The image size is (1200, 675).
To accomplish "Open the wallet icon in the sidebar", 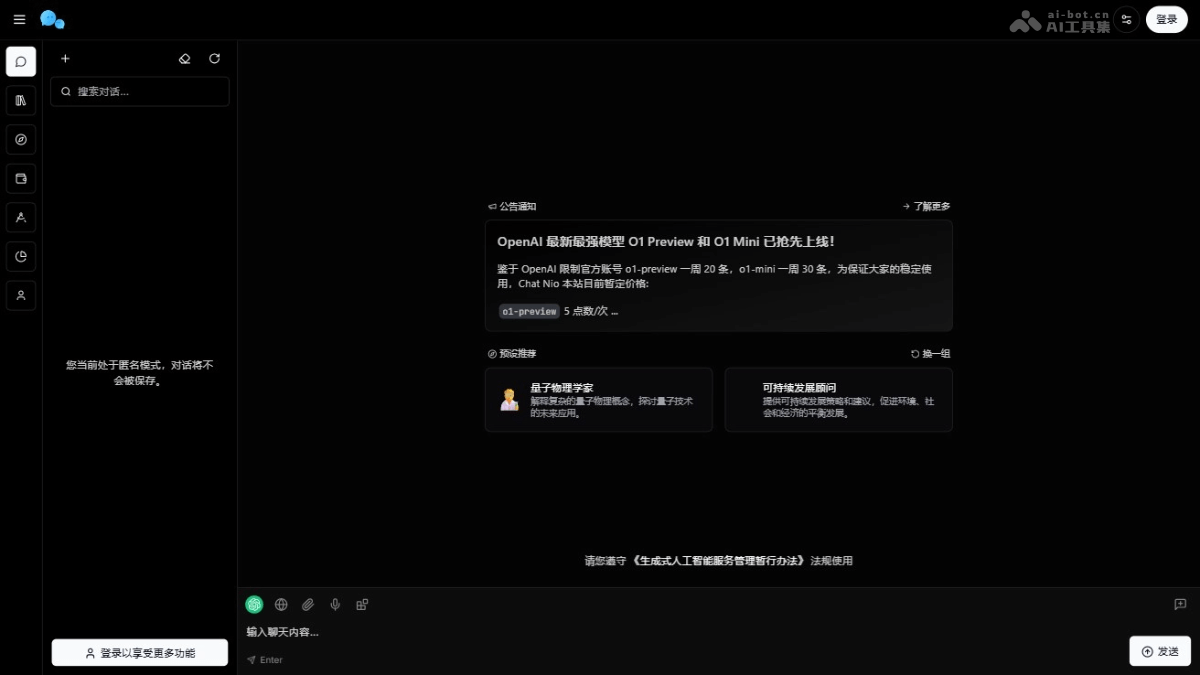I will pyautogui.click(x=21, y=178).
